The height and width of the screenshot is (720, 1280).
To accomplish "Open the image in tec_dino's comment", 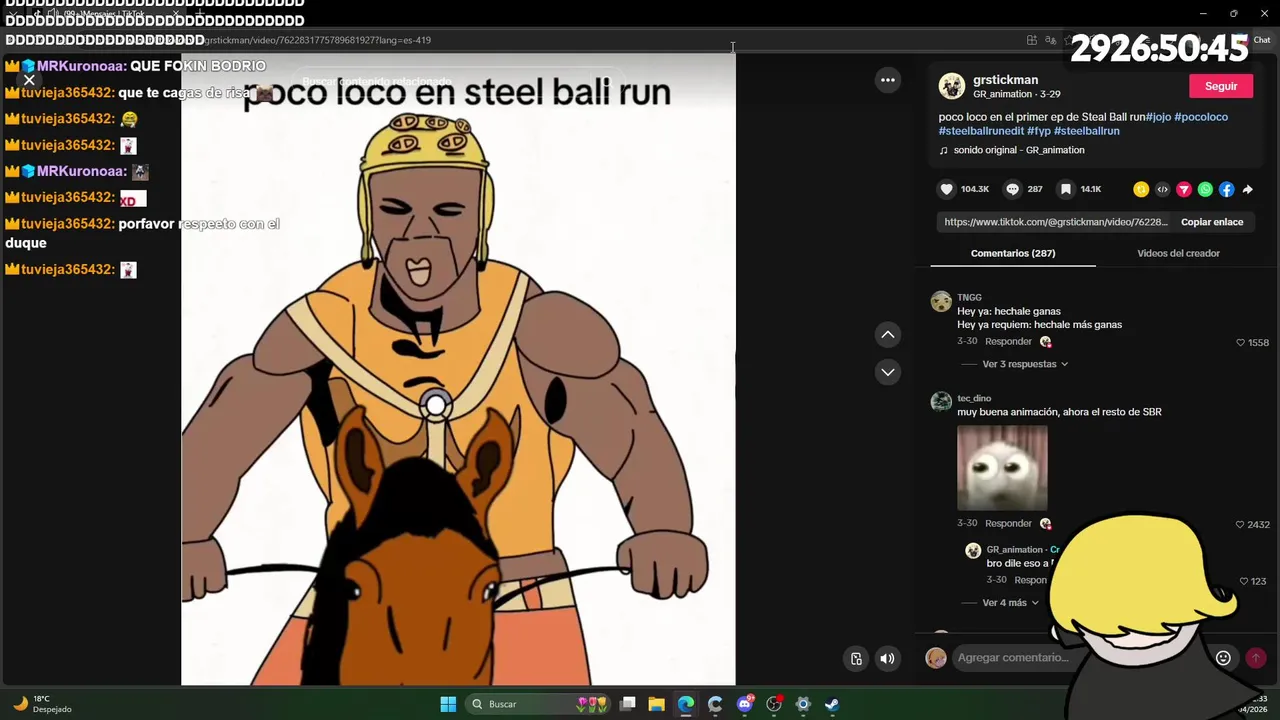I will [x=1002, y=468].
